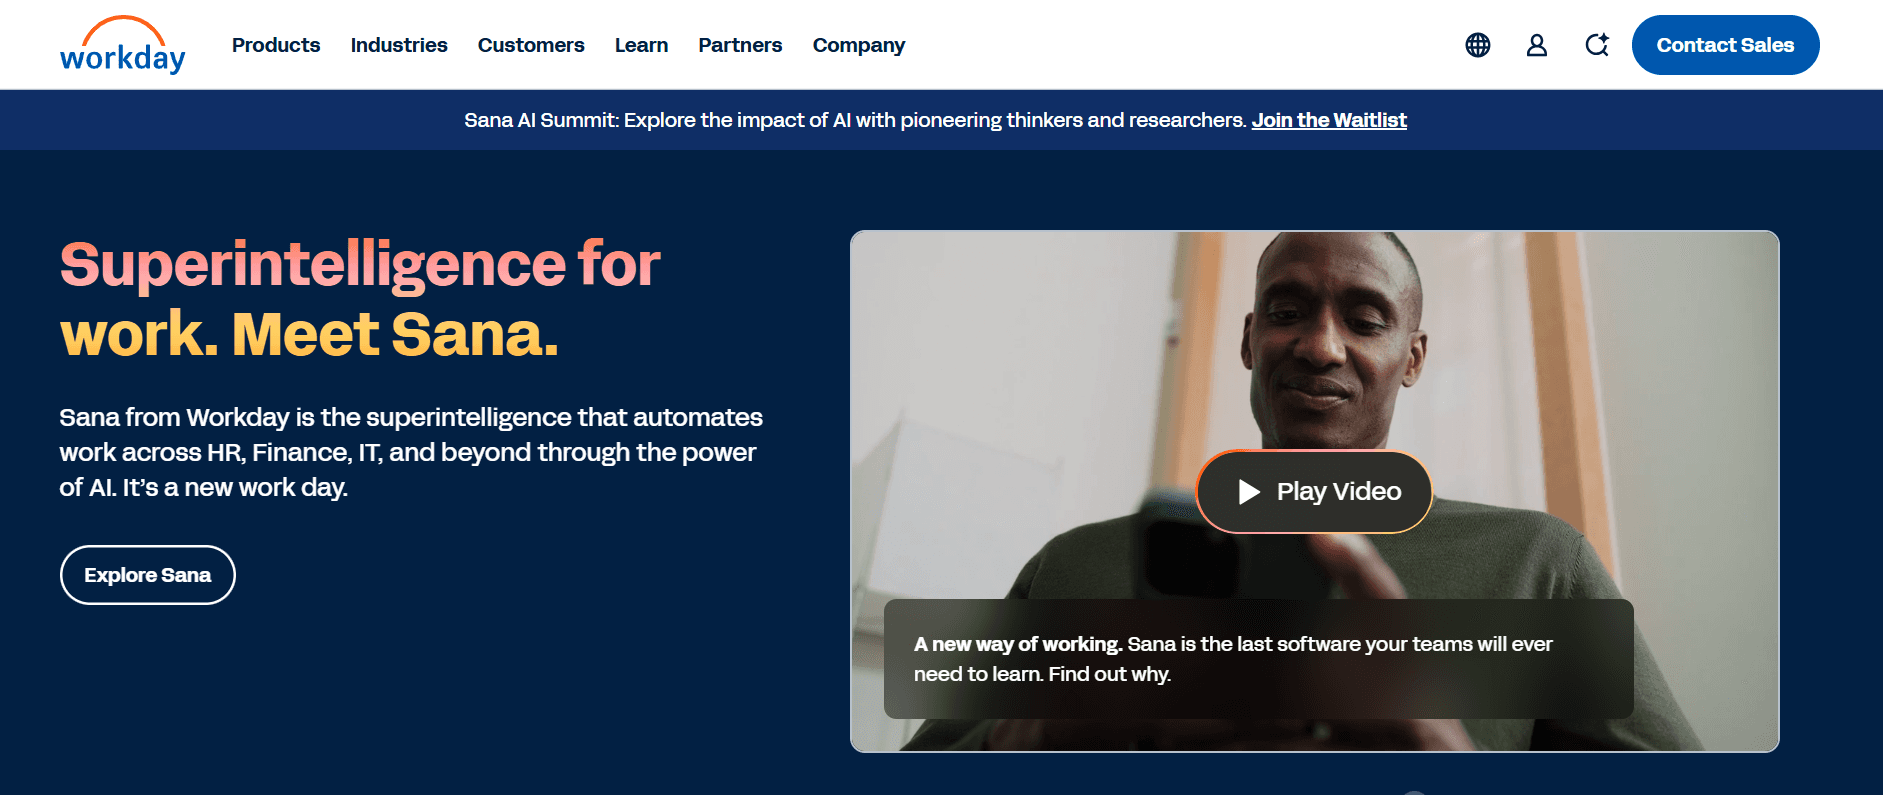This screenshot has height=795, width=1883.
Task: Start the Play Video button
Action: 1314,491
